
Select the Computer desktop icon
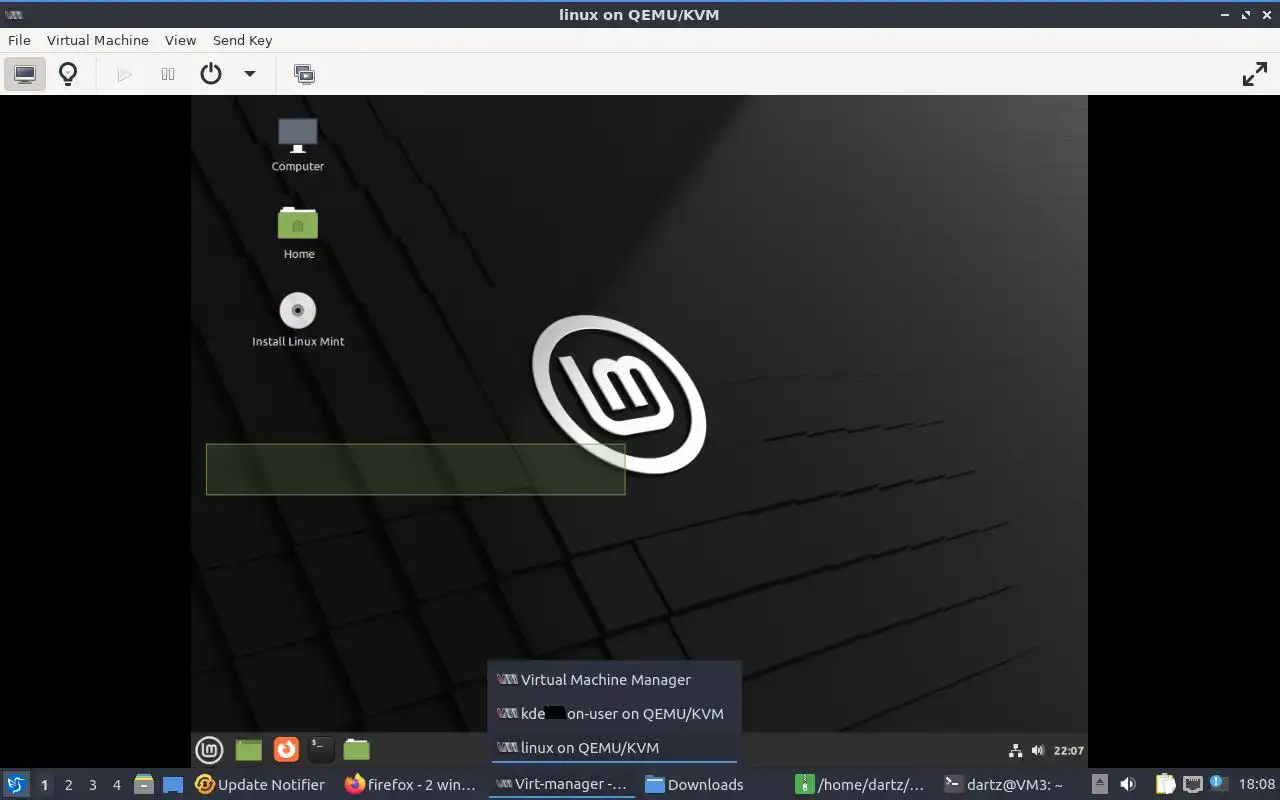tap(298, 145)
